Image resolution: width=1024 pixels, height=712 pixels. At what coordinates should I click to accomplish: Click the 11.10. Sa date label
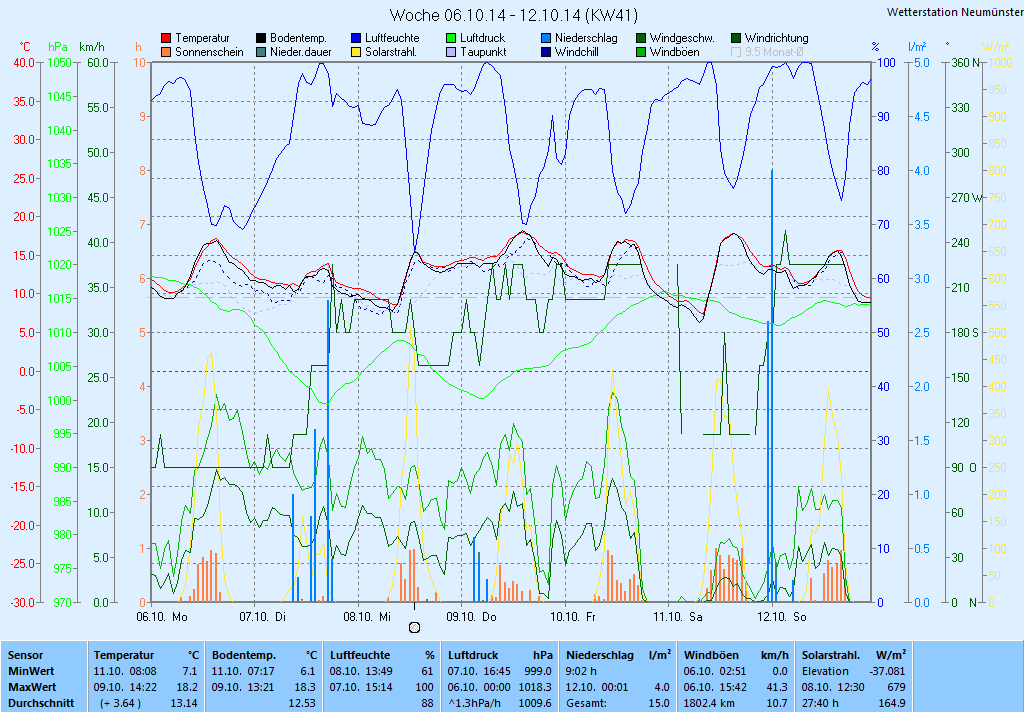[678, 617]
